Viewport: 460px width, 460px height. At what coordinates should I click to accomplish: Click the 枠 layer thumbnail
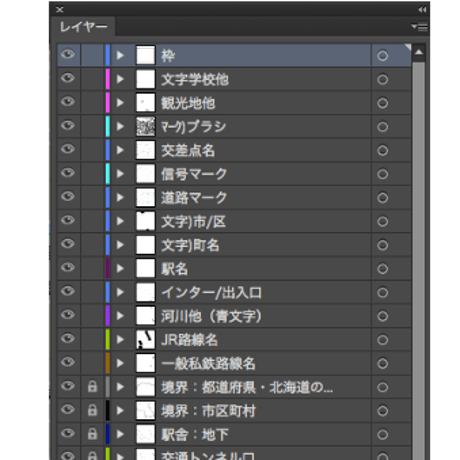(x=146, y=55)
